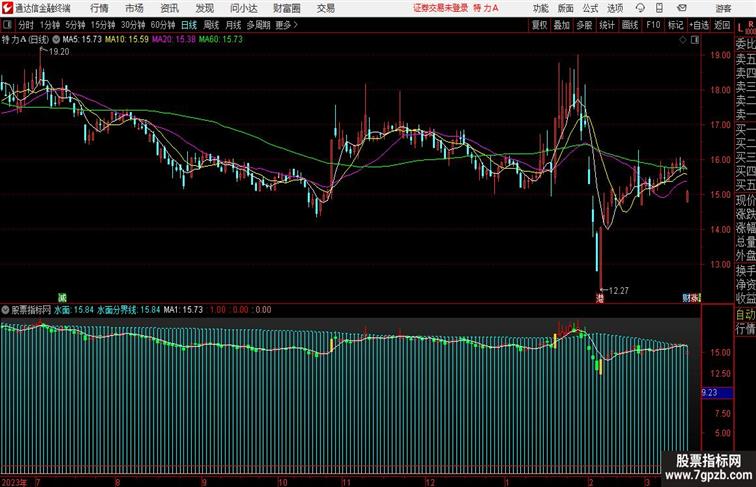Click the 证券交易未登录 login link
756x487 pixels.
[x=441, y=8]
